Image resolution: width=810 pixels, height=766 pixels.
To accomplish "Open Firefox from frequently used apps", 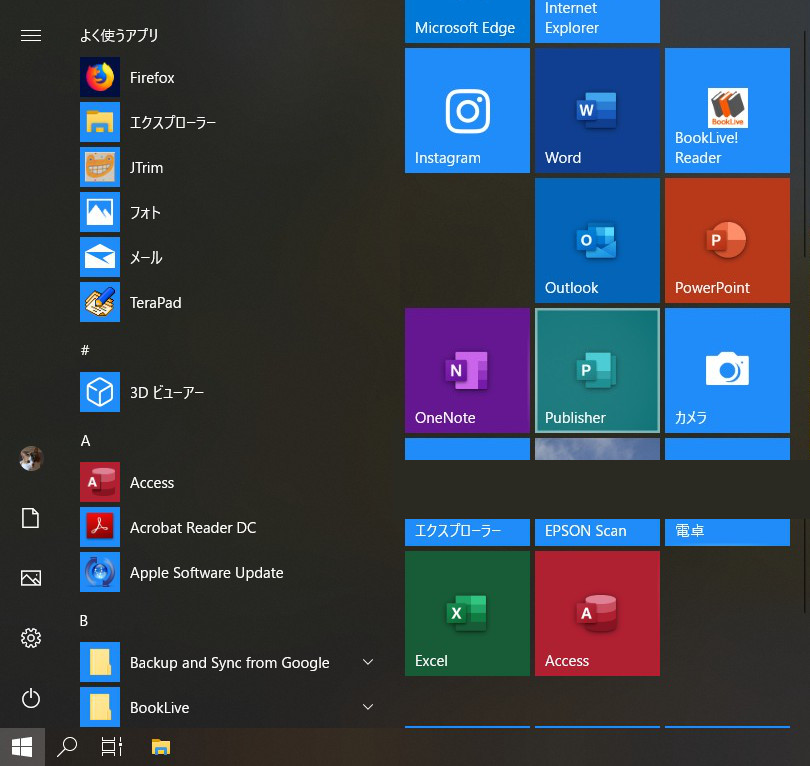I will (229, 77).
